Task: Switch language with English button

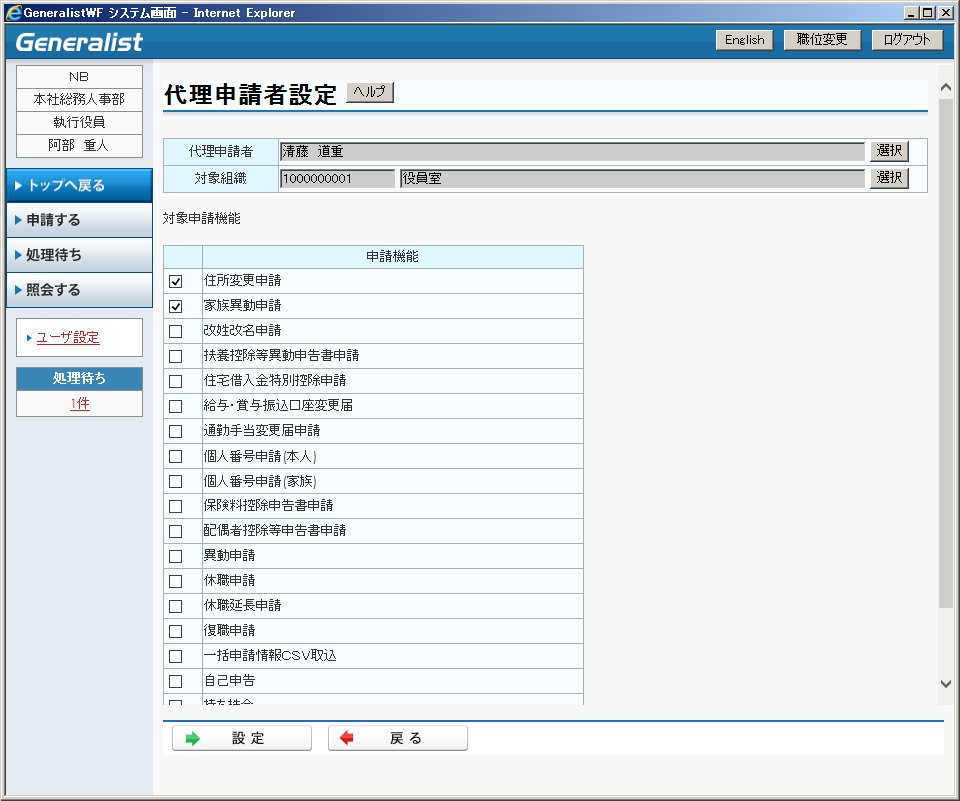Action: click(x=744, y=40)
